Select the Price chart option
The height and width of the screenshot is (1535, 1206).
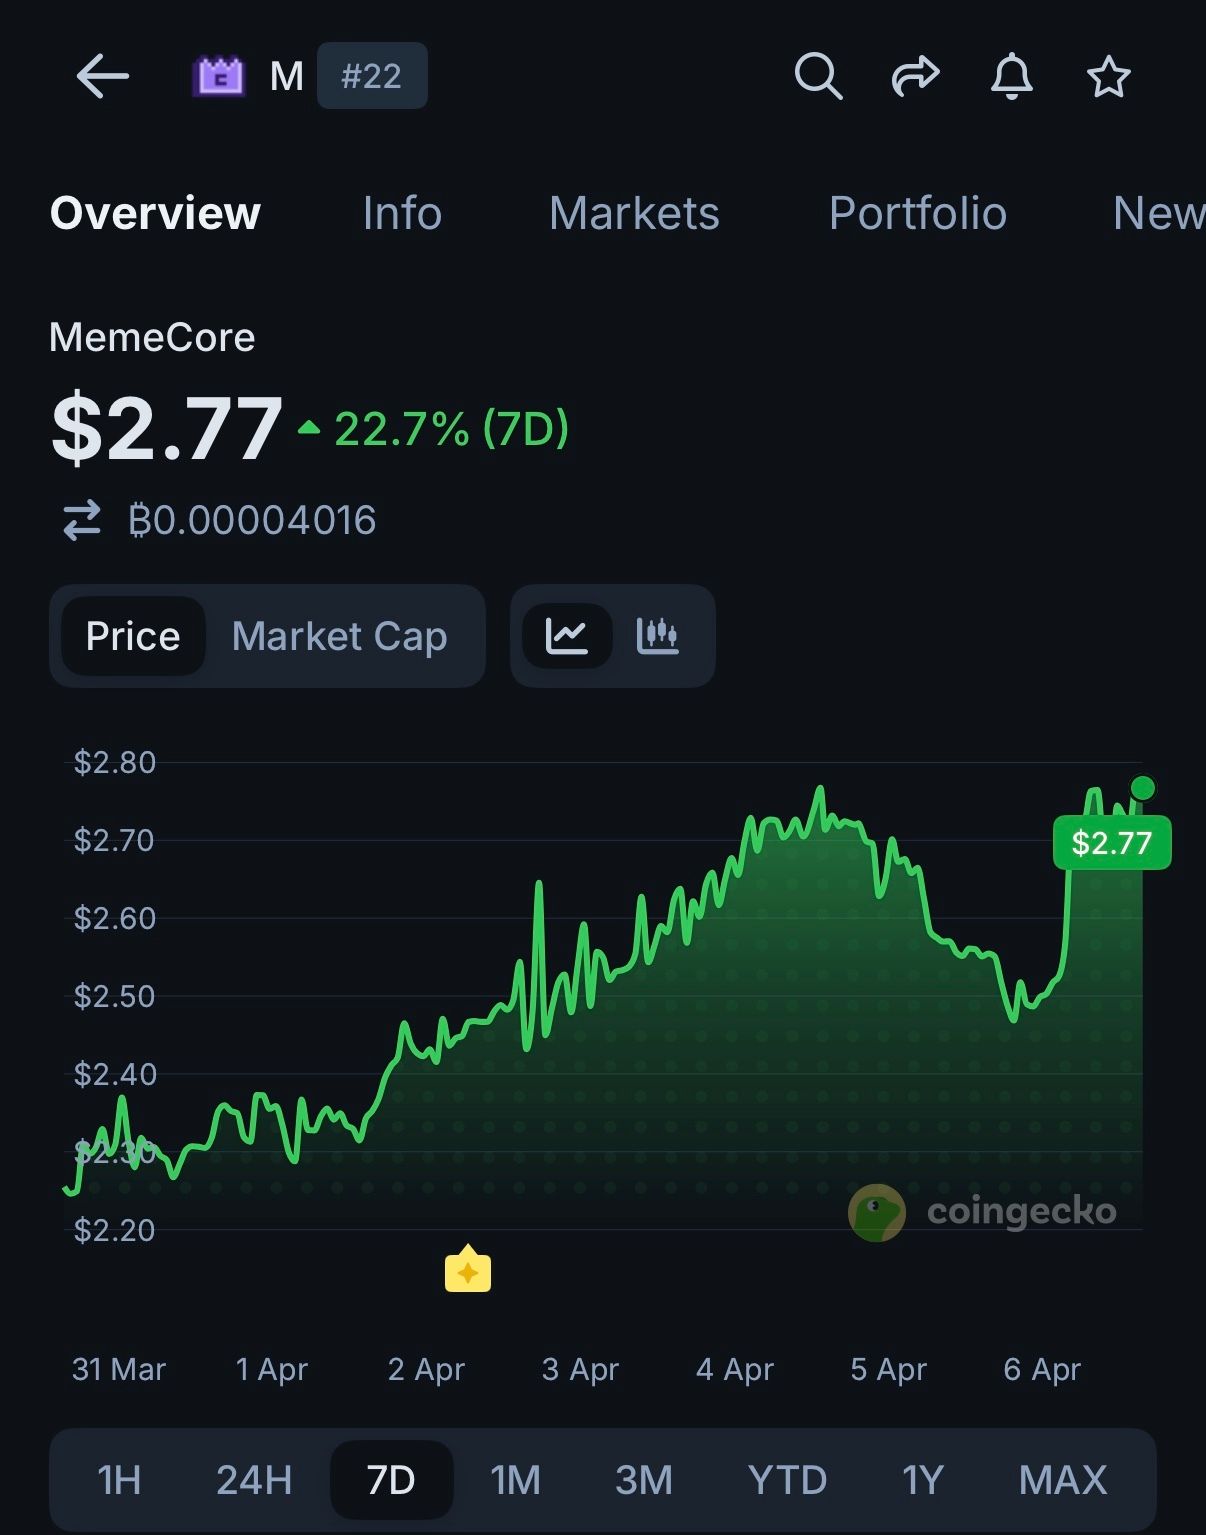(x=133, y=636)
